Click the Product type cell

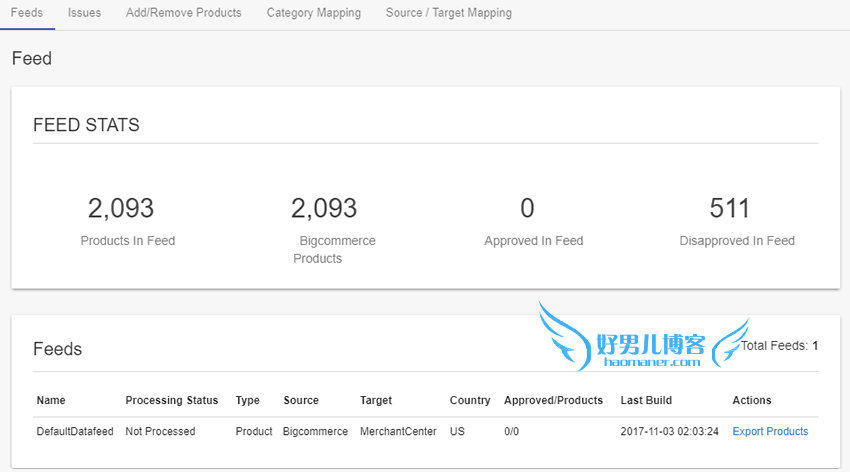tap(254, 431)
